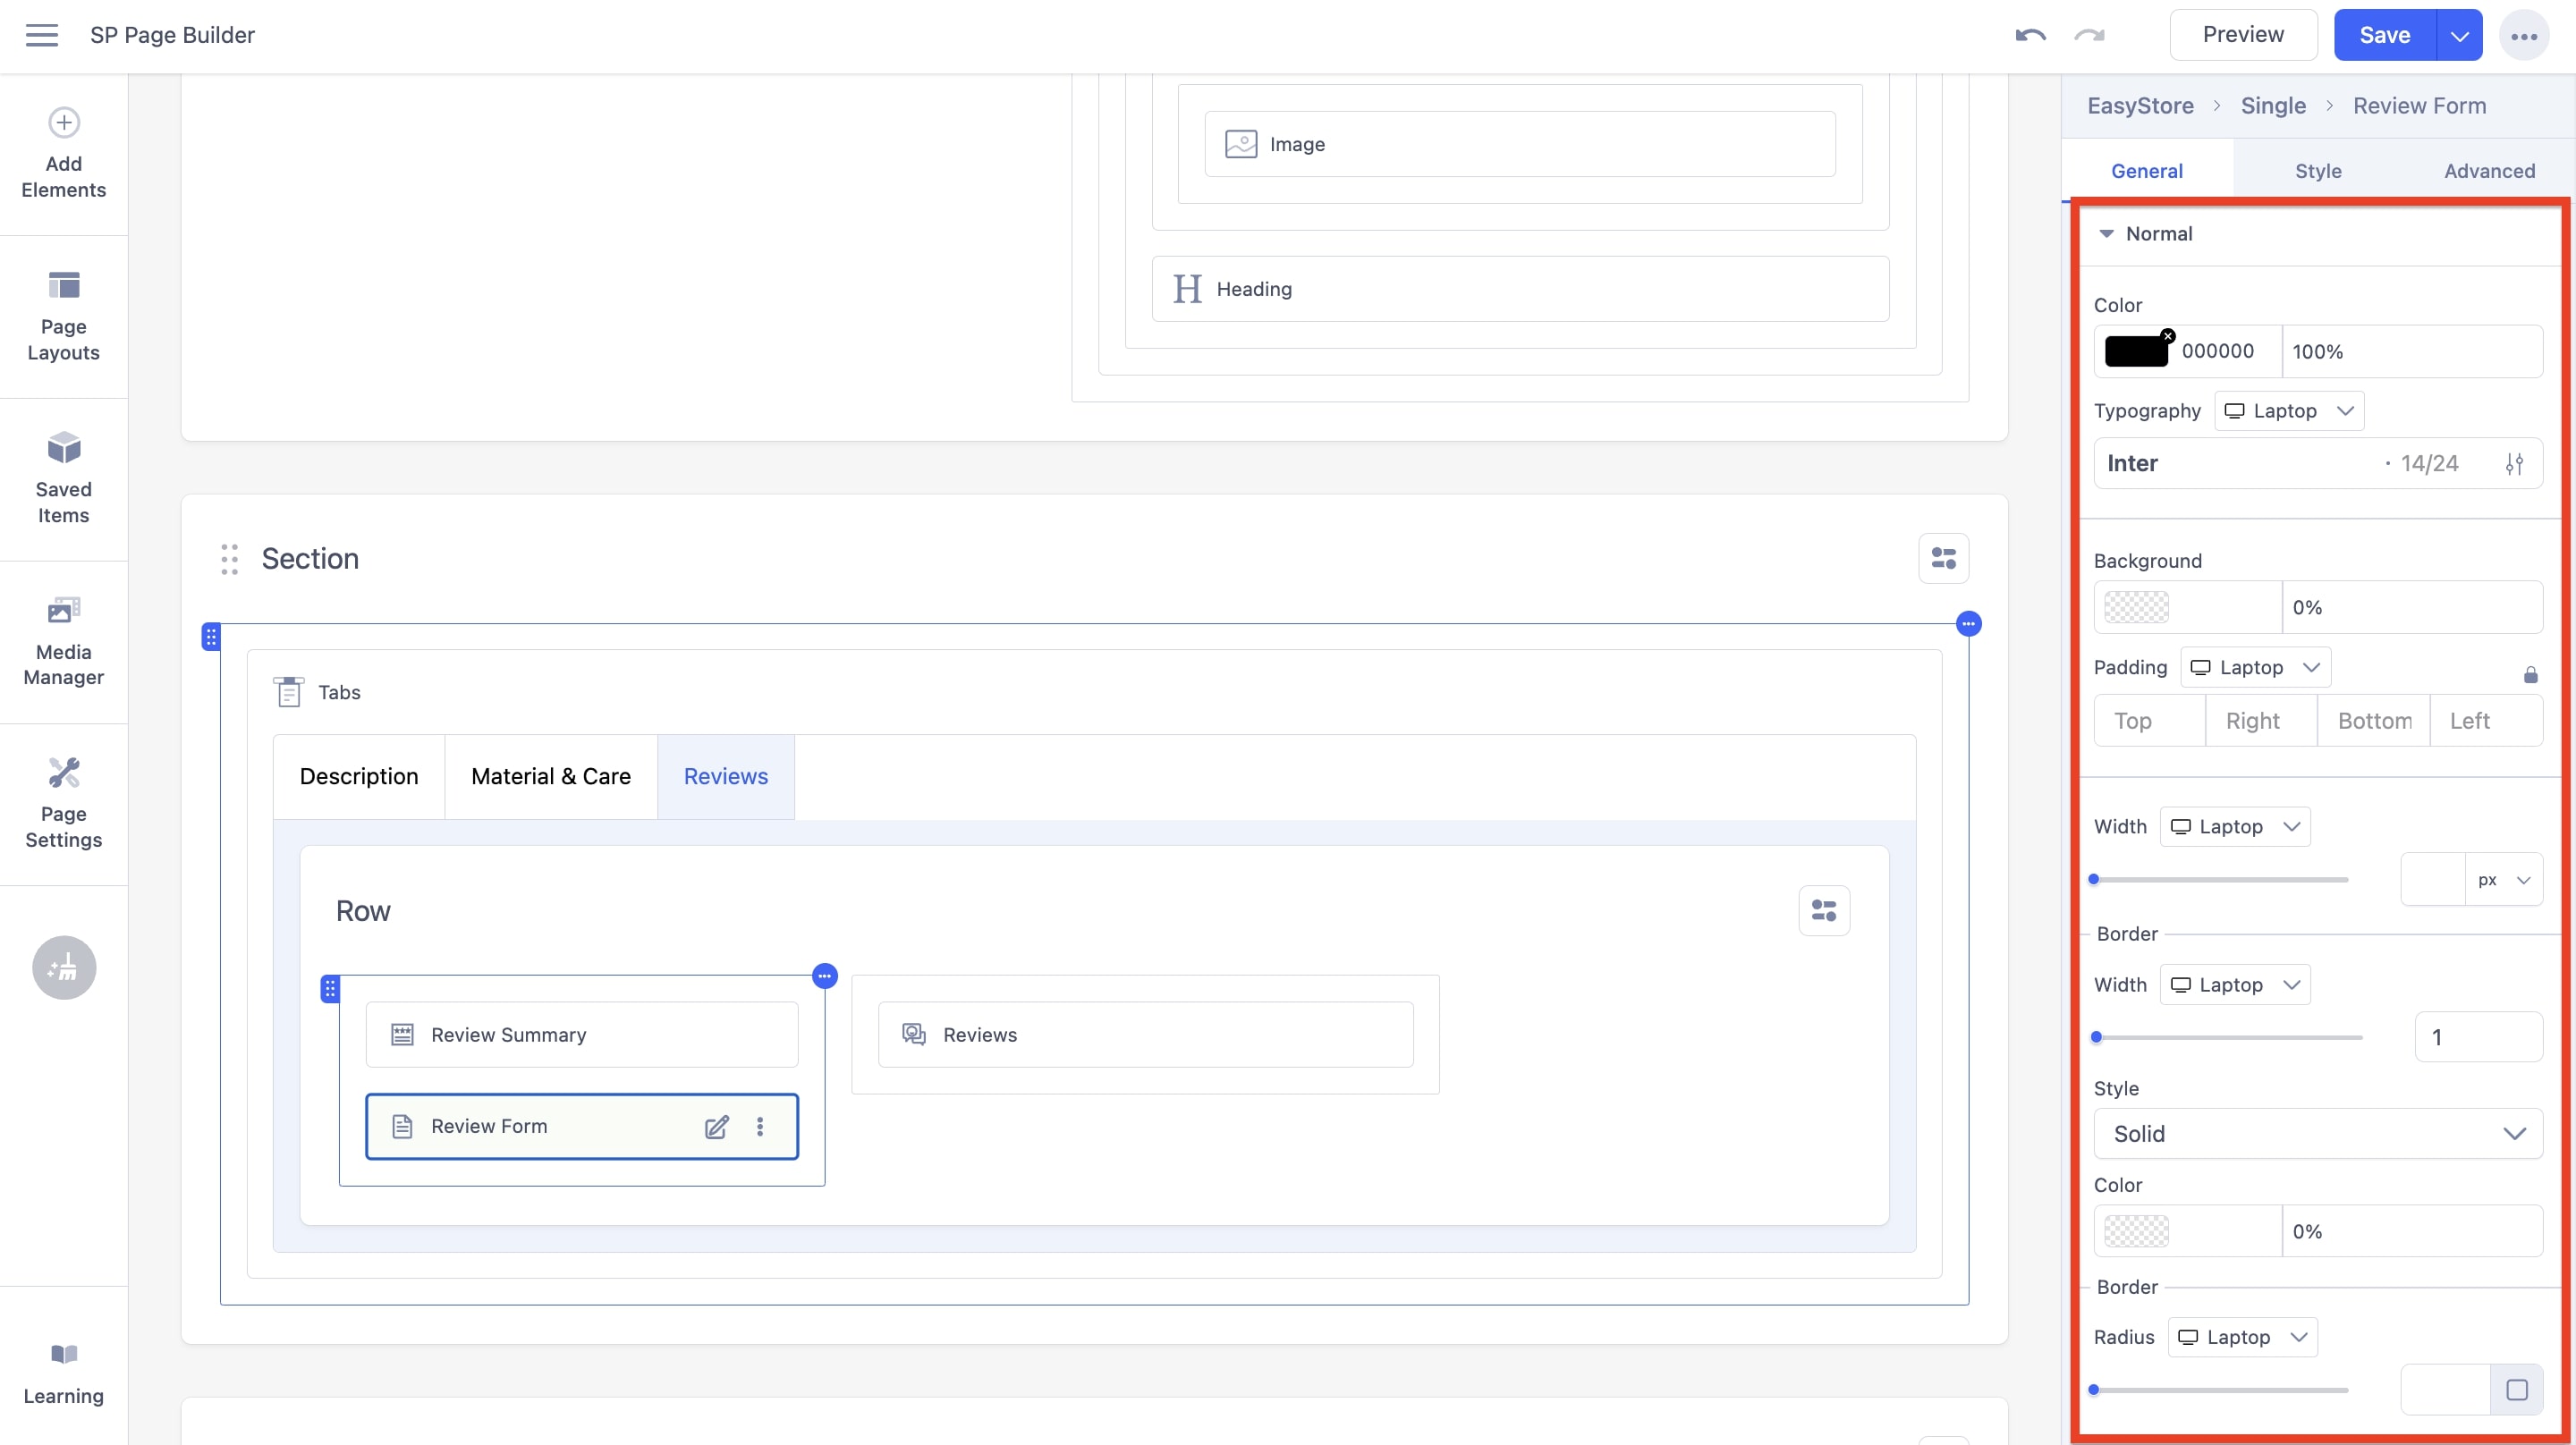Open the Section layout options icon
2576x1445 pixels.
pos(1944,558)
